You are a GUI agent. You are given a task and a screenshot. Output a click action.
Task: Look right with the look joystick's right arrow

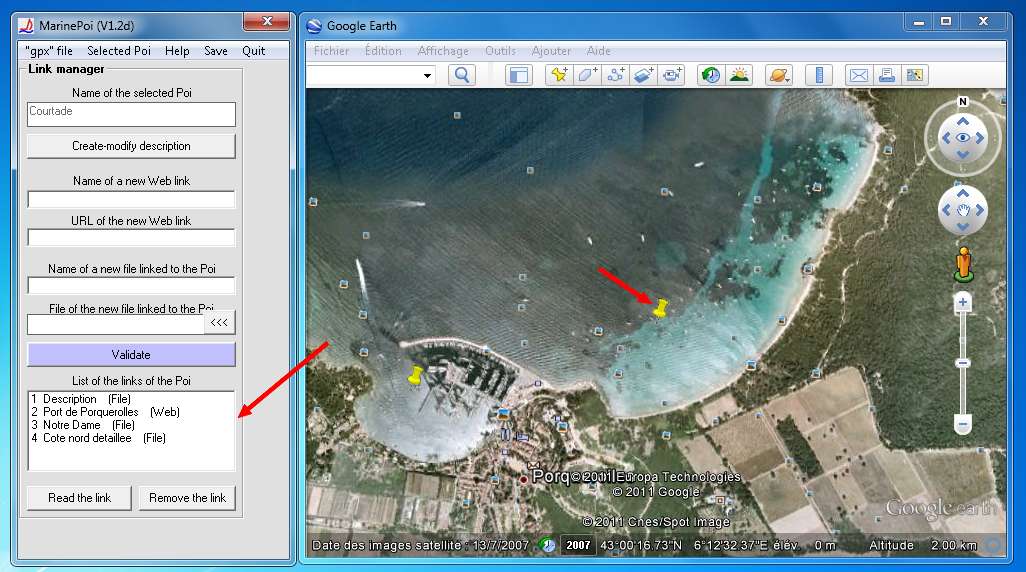click(980, 137)
